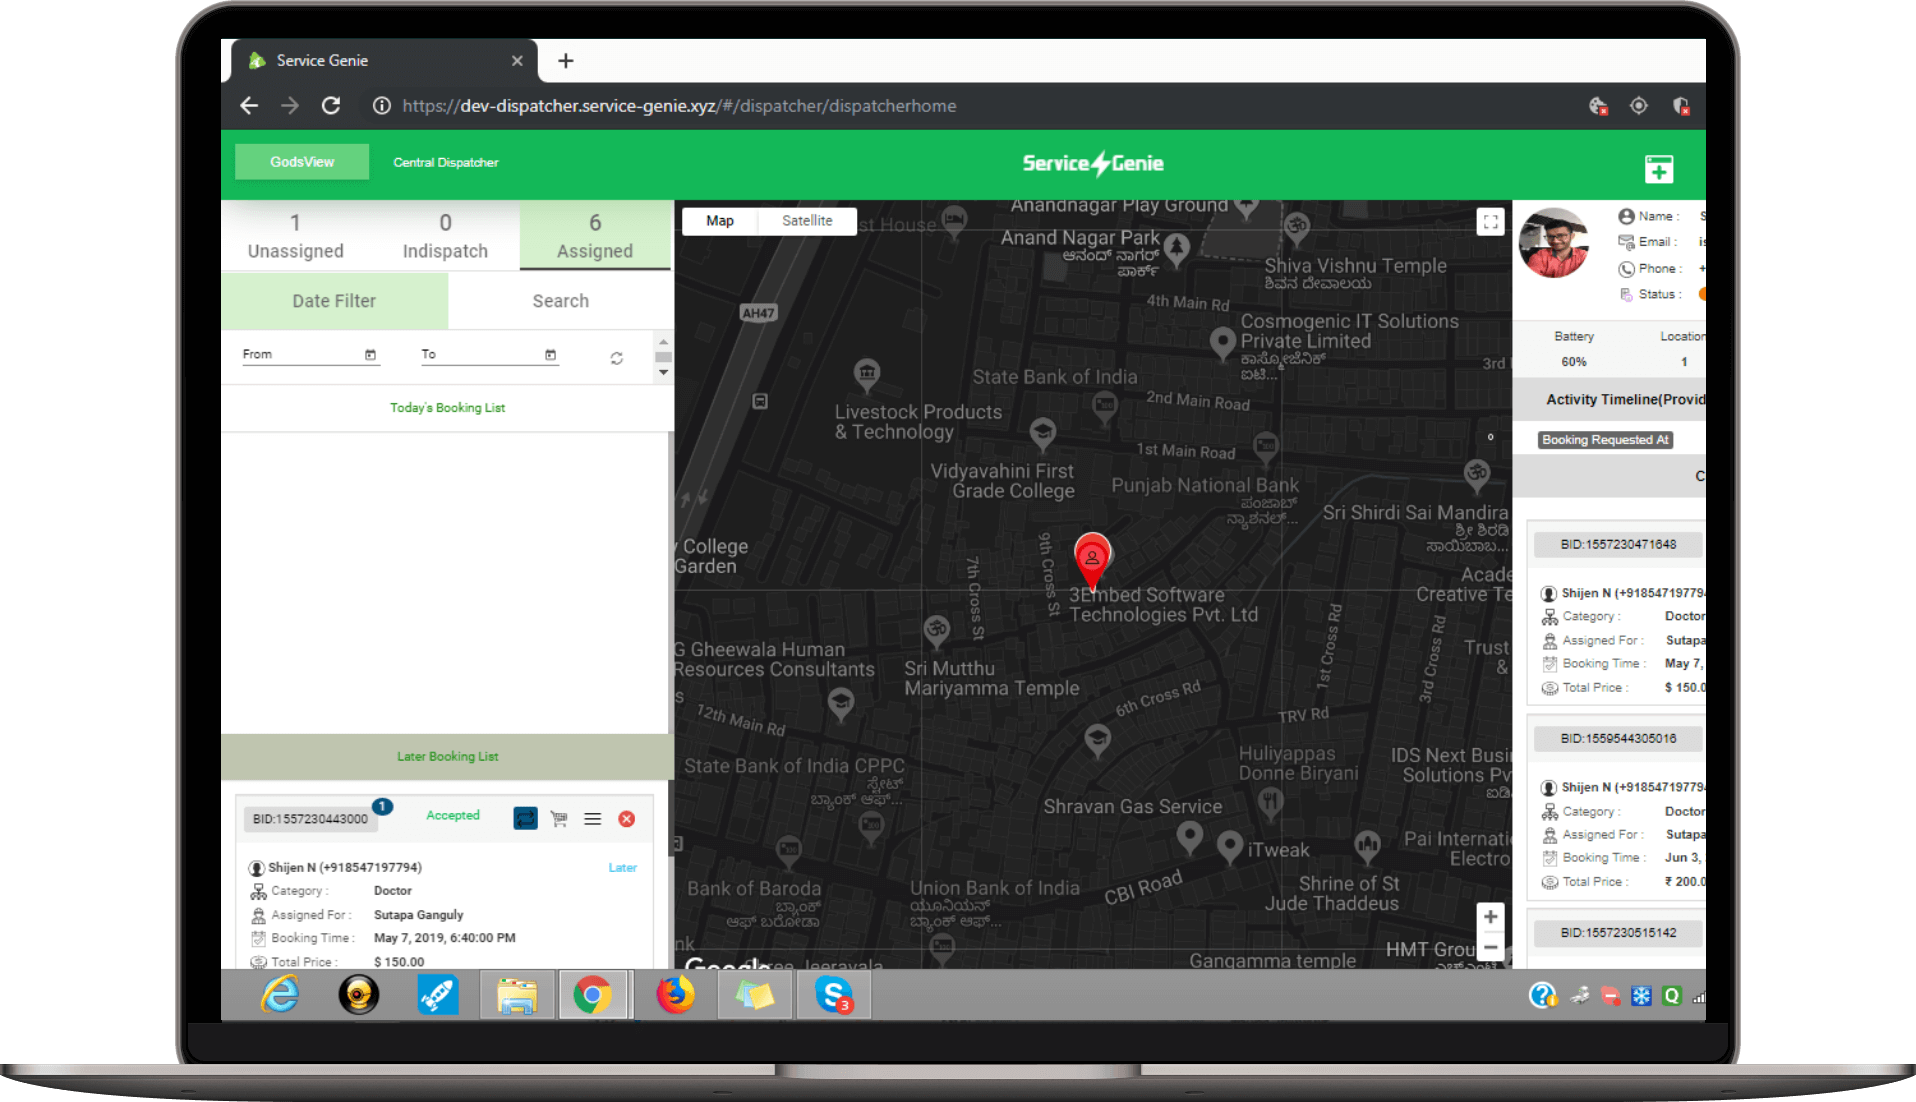Screen dimensions: 1916x1102
Task: Click Today's Booking List heading
Action: (447, 408)
